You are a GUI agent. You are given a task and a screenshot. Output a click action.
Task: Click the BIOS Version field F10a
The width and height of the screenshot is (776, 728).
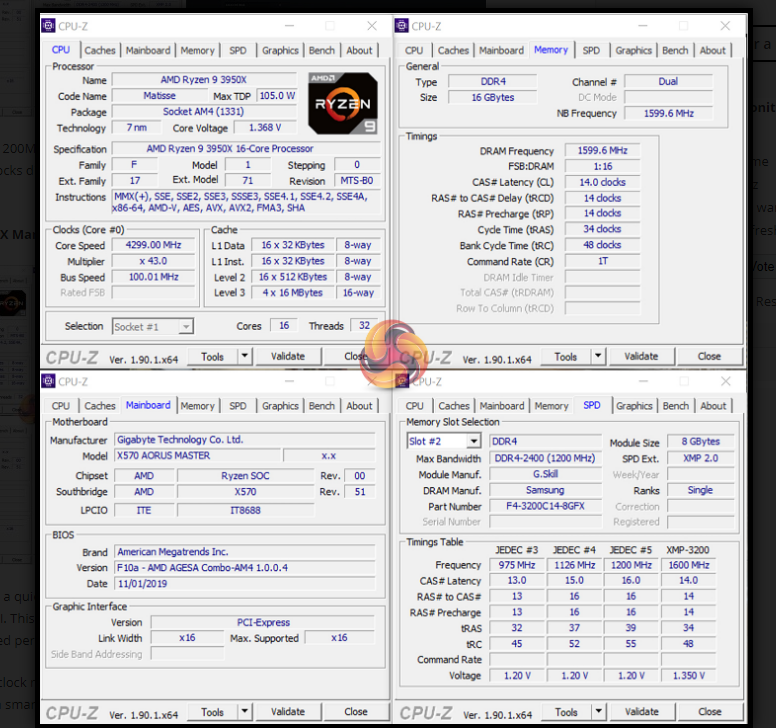point(245,568)
